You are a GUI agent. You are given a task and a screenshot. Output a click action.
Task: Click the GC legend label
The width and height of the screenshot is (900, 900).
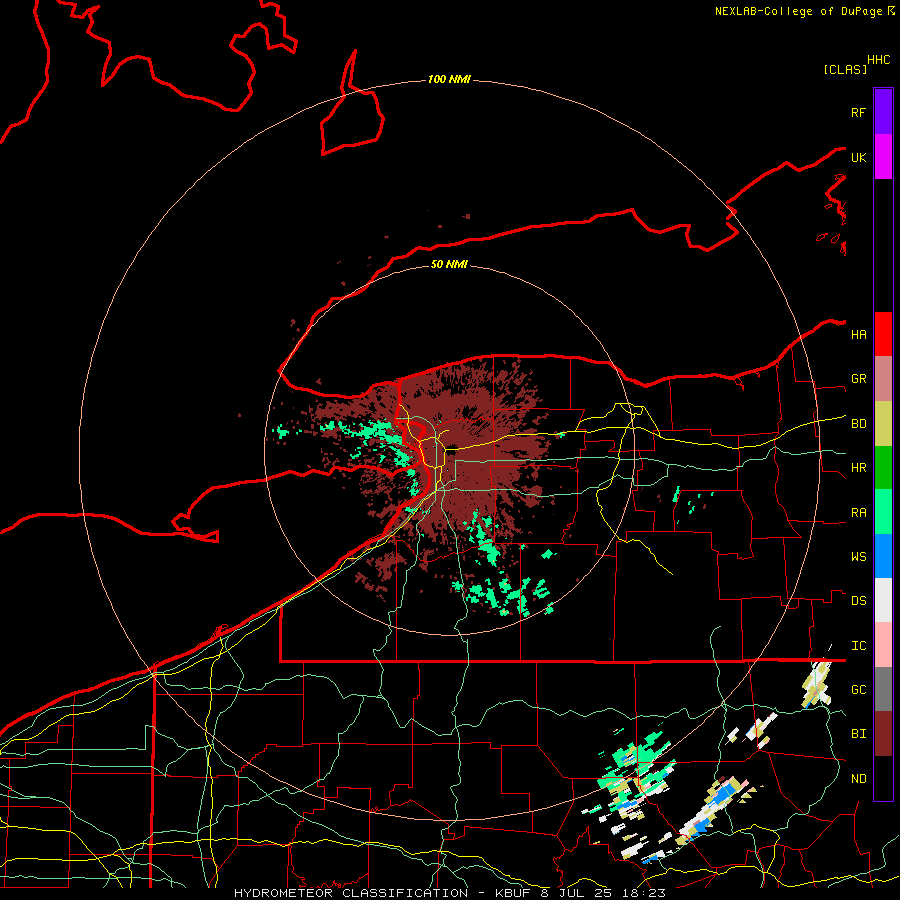858,689
